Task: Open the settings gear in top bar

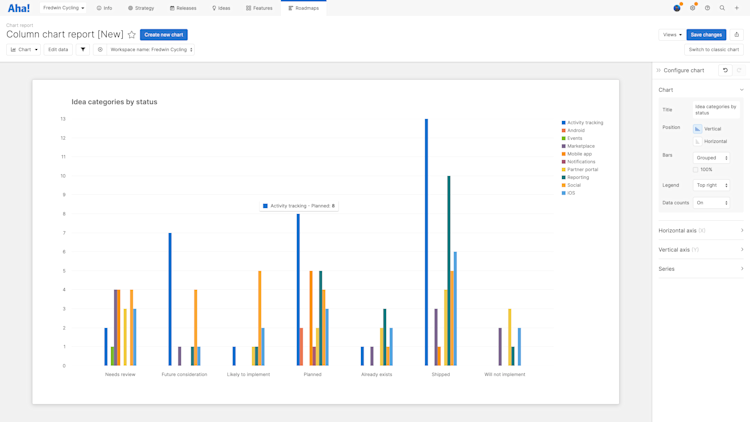Action: coord(692,8)
